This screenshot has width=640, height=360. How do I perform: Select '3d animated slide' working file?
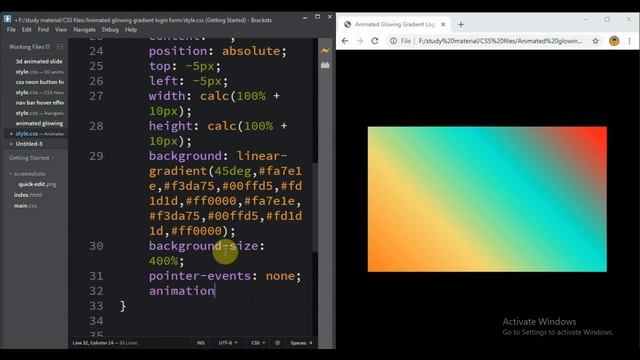click(x=39, y=61)
